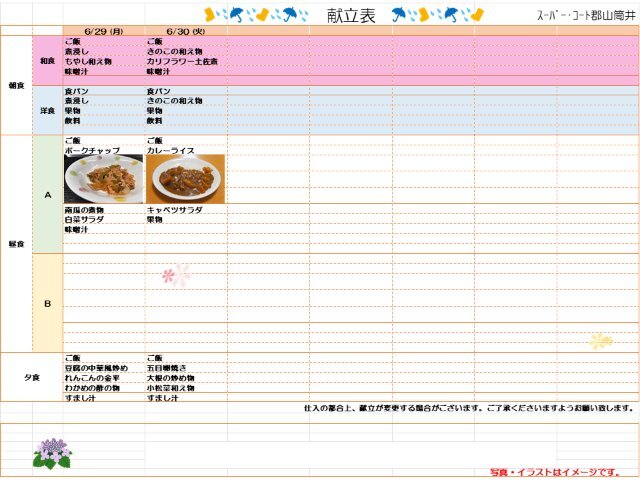Image resolution: width=640 pixels, height=480 pixels.
Task: Click きのこの和え物 in the 洋食 row
Action: [x=175, y=101]
